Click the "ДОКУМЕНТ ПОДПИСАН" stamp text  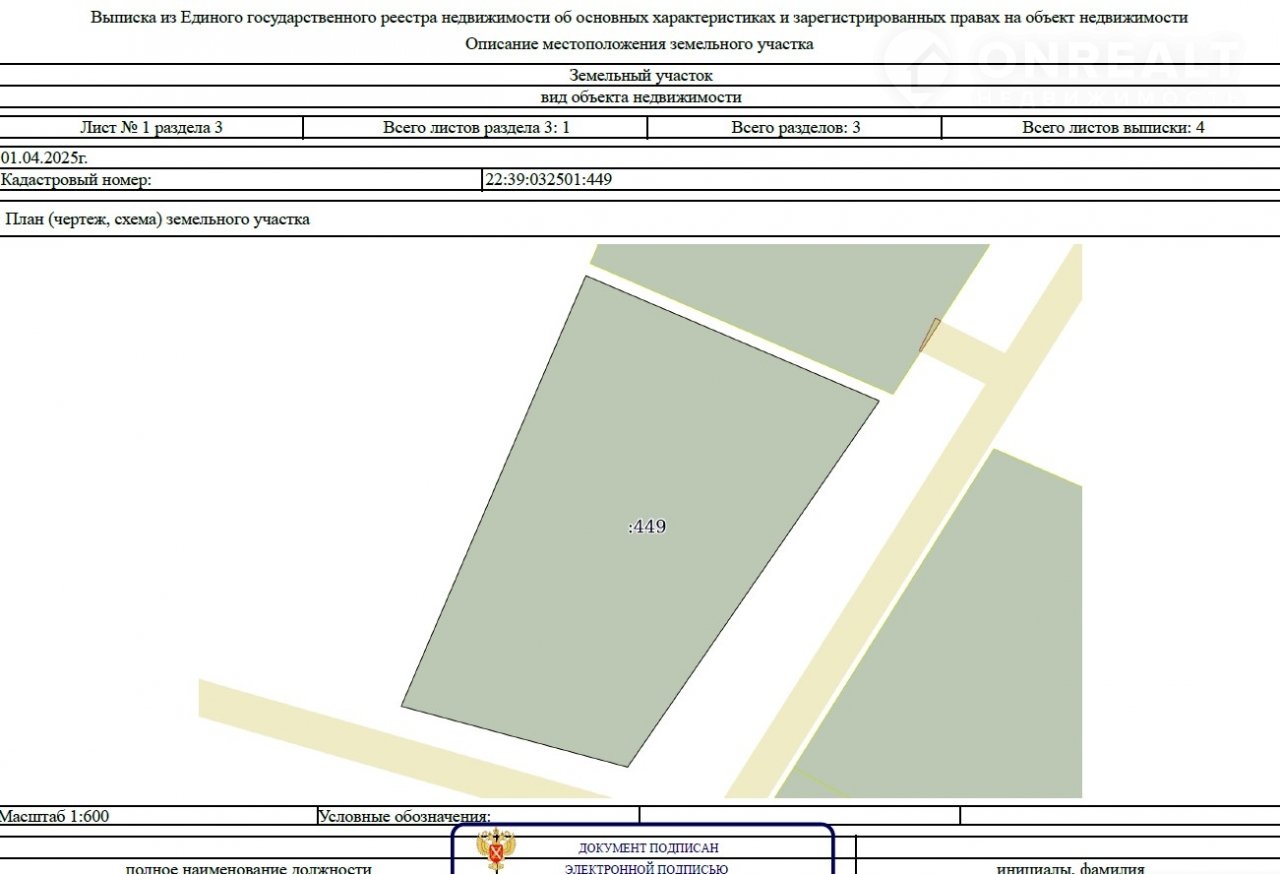[648, 848]
